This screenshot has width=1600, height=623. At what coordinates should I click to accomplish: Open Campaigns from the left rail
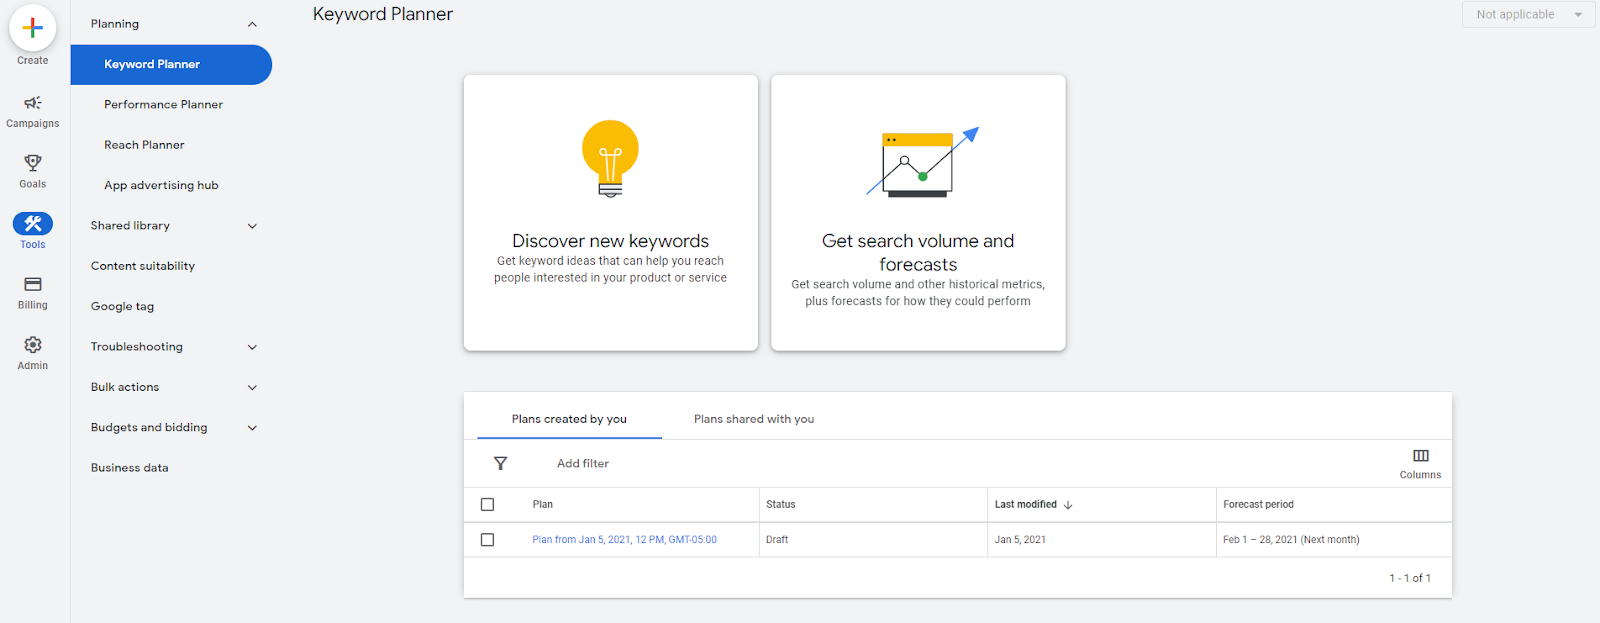(x=32, y=111)
